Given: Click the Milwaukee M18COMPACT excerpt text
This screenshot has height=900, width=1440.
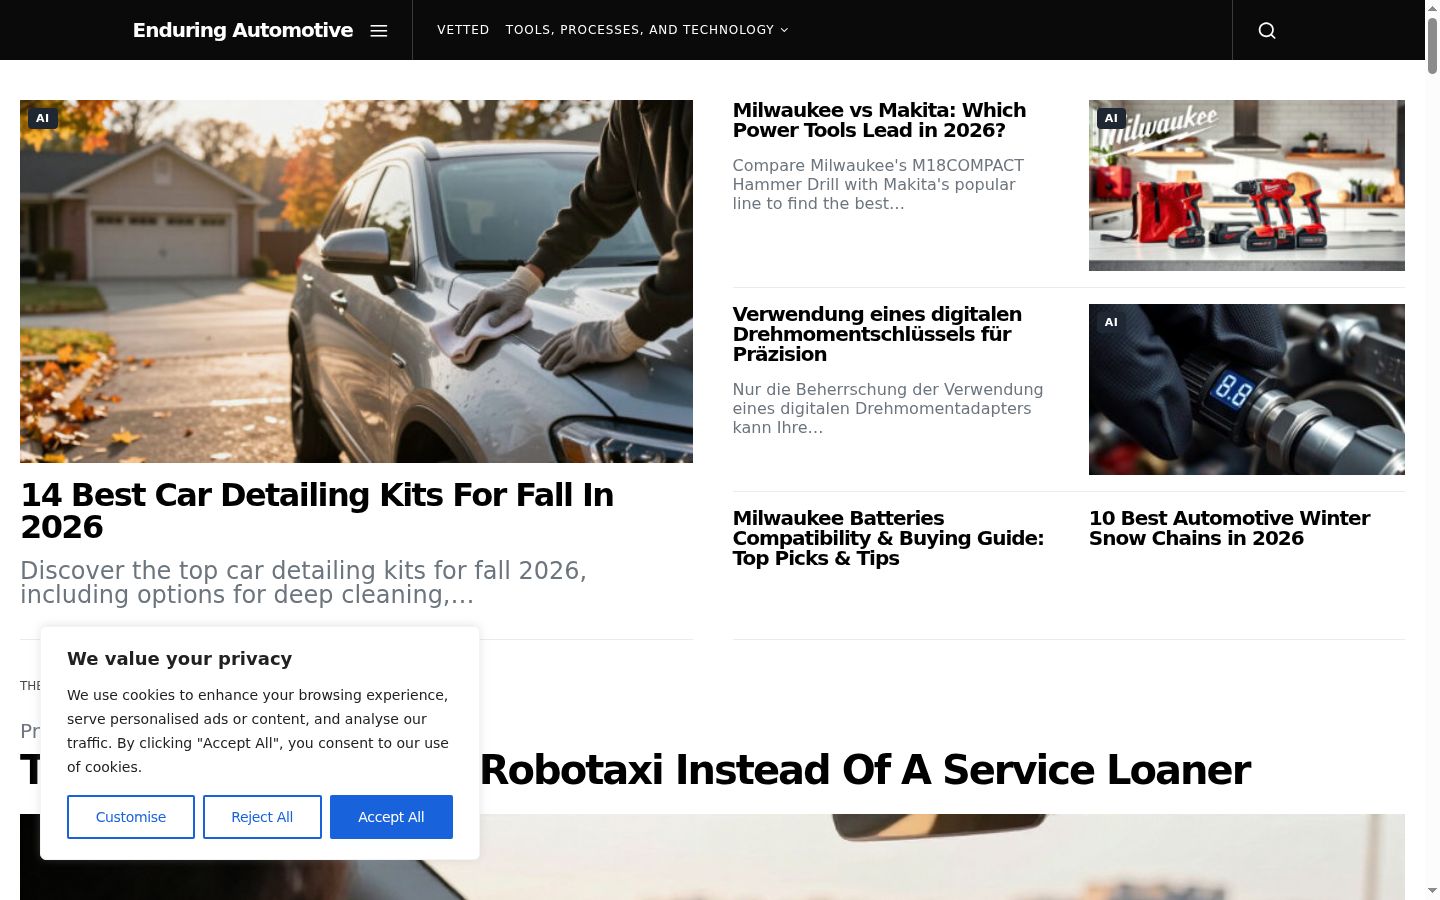Looking at the screenshot, I should 878,184.
